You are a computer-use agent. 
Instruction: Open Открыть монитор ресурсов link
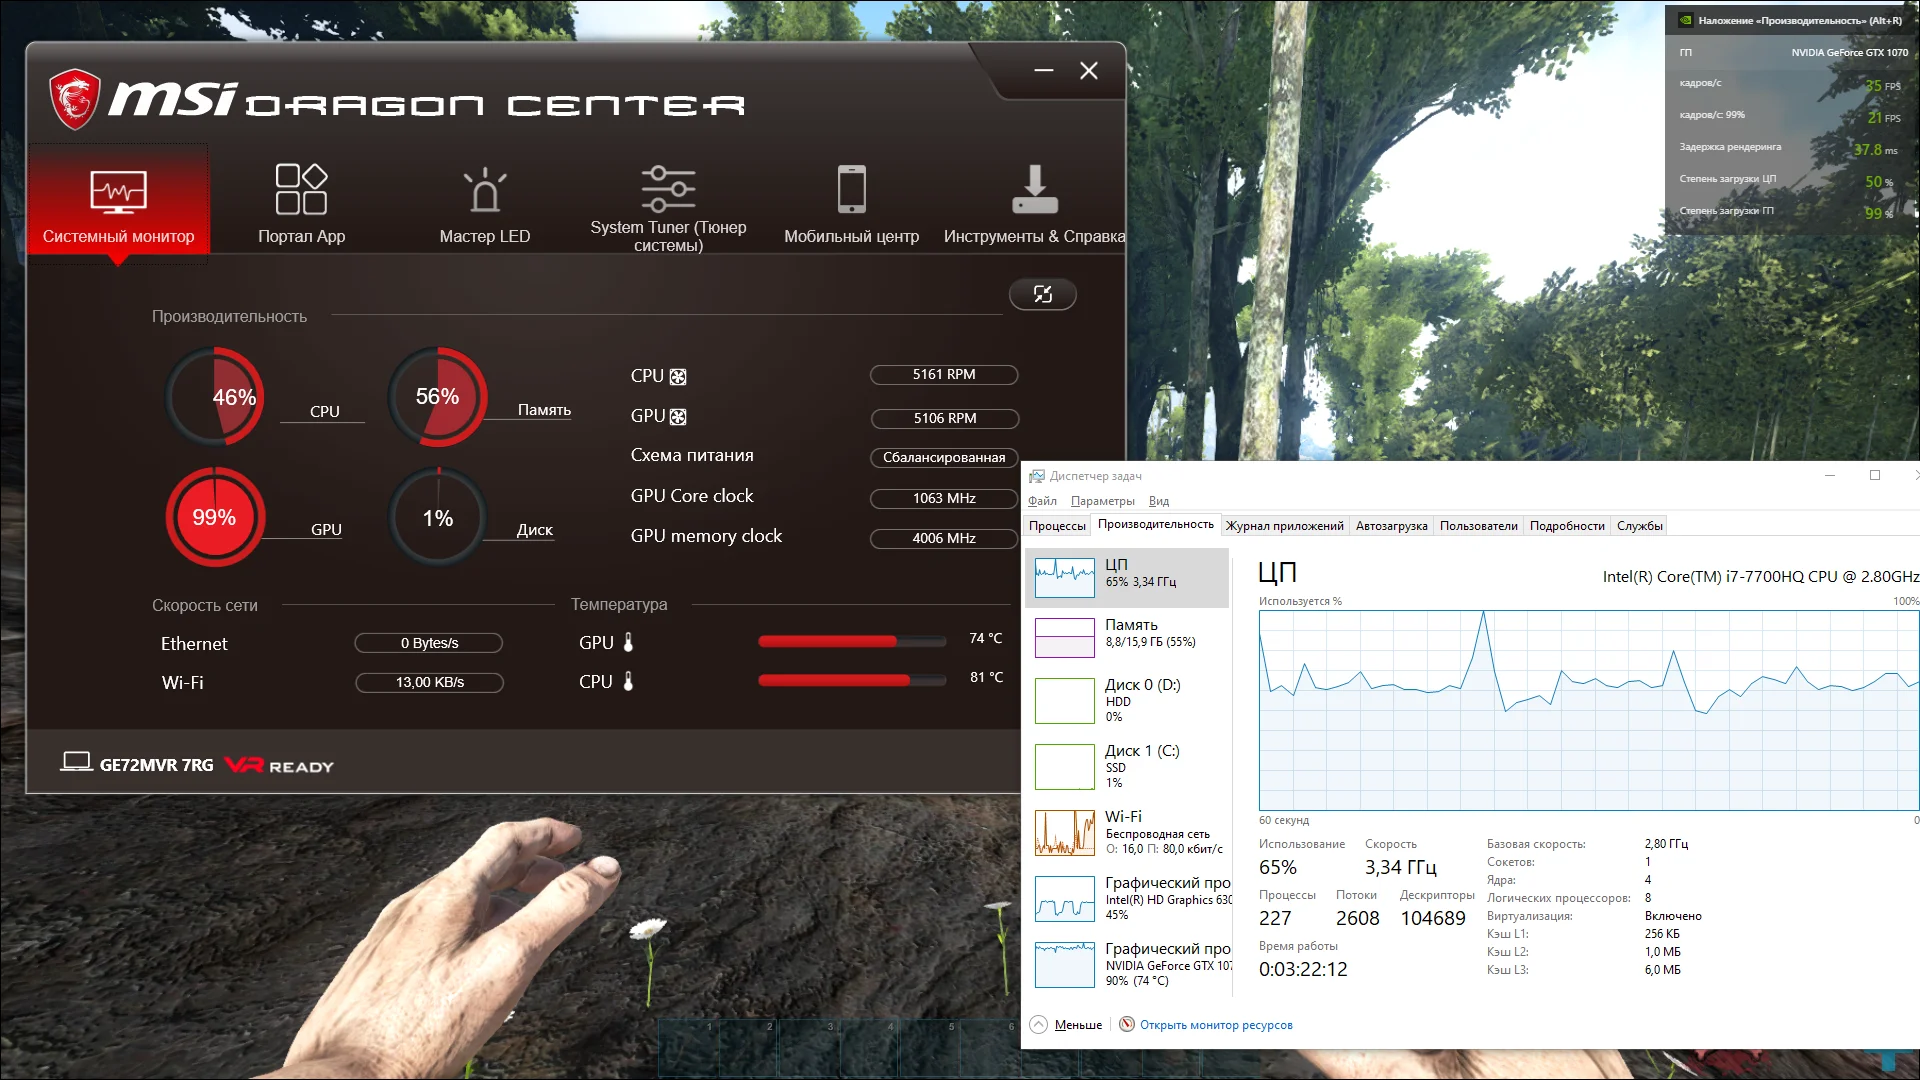(x=1215, y=1025)
